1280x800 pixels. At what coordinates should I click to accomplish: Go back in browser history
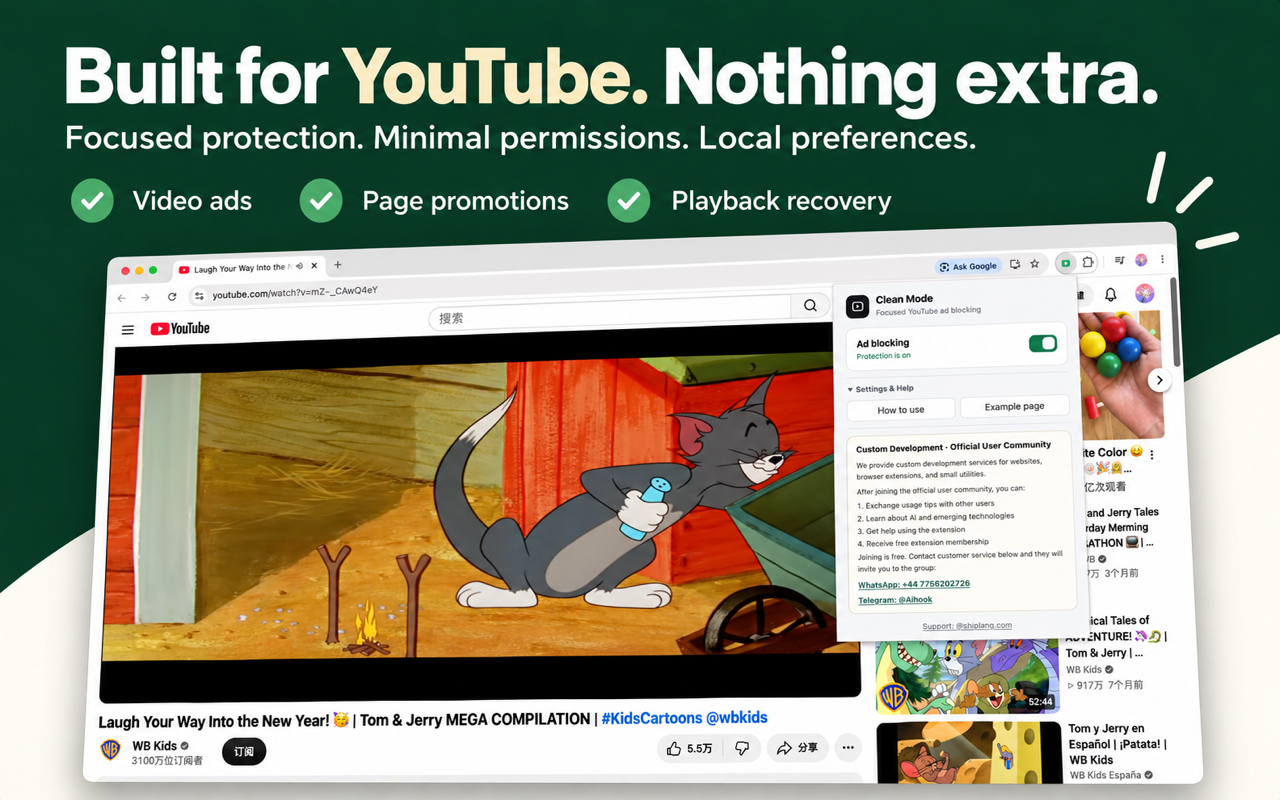[122, 298]
